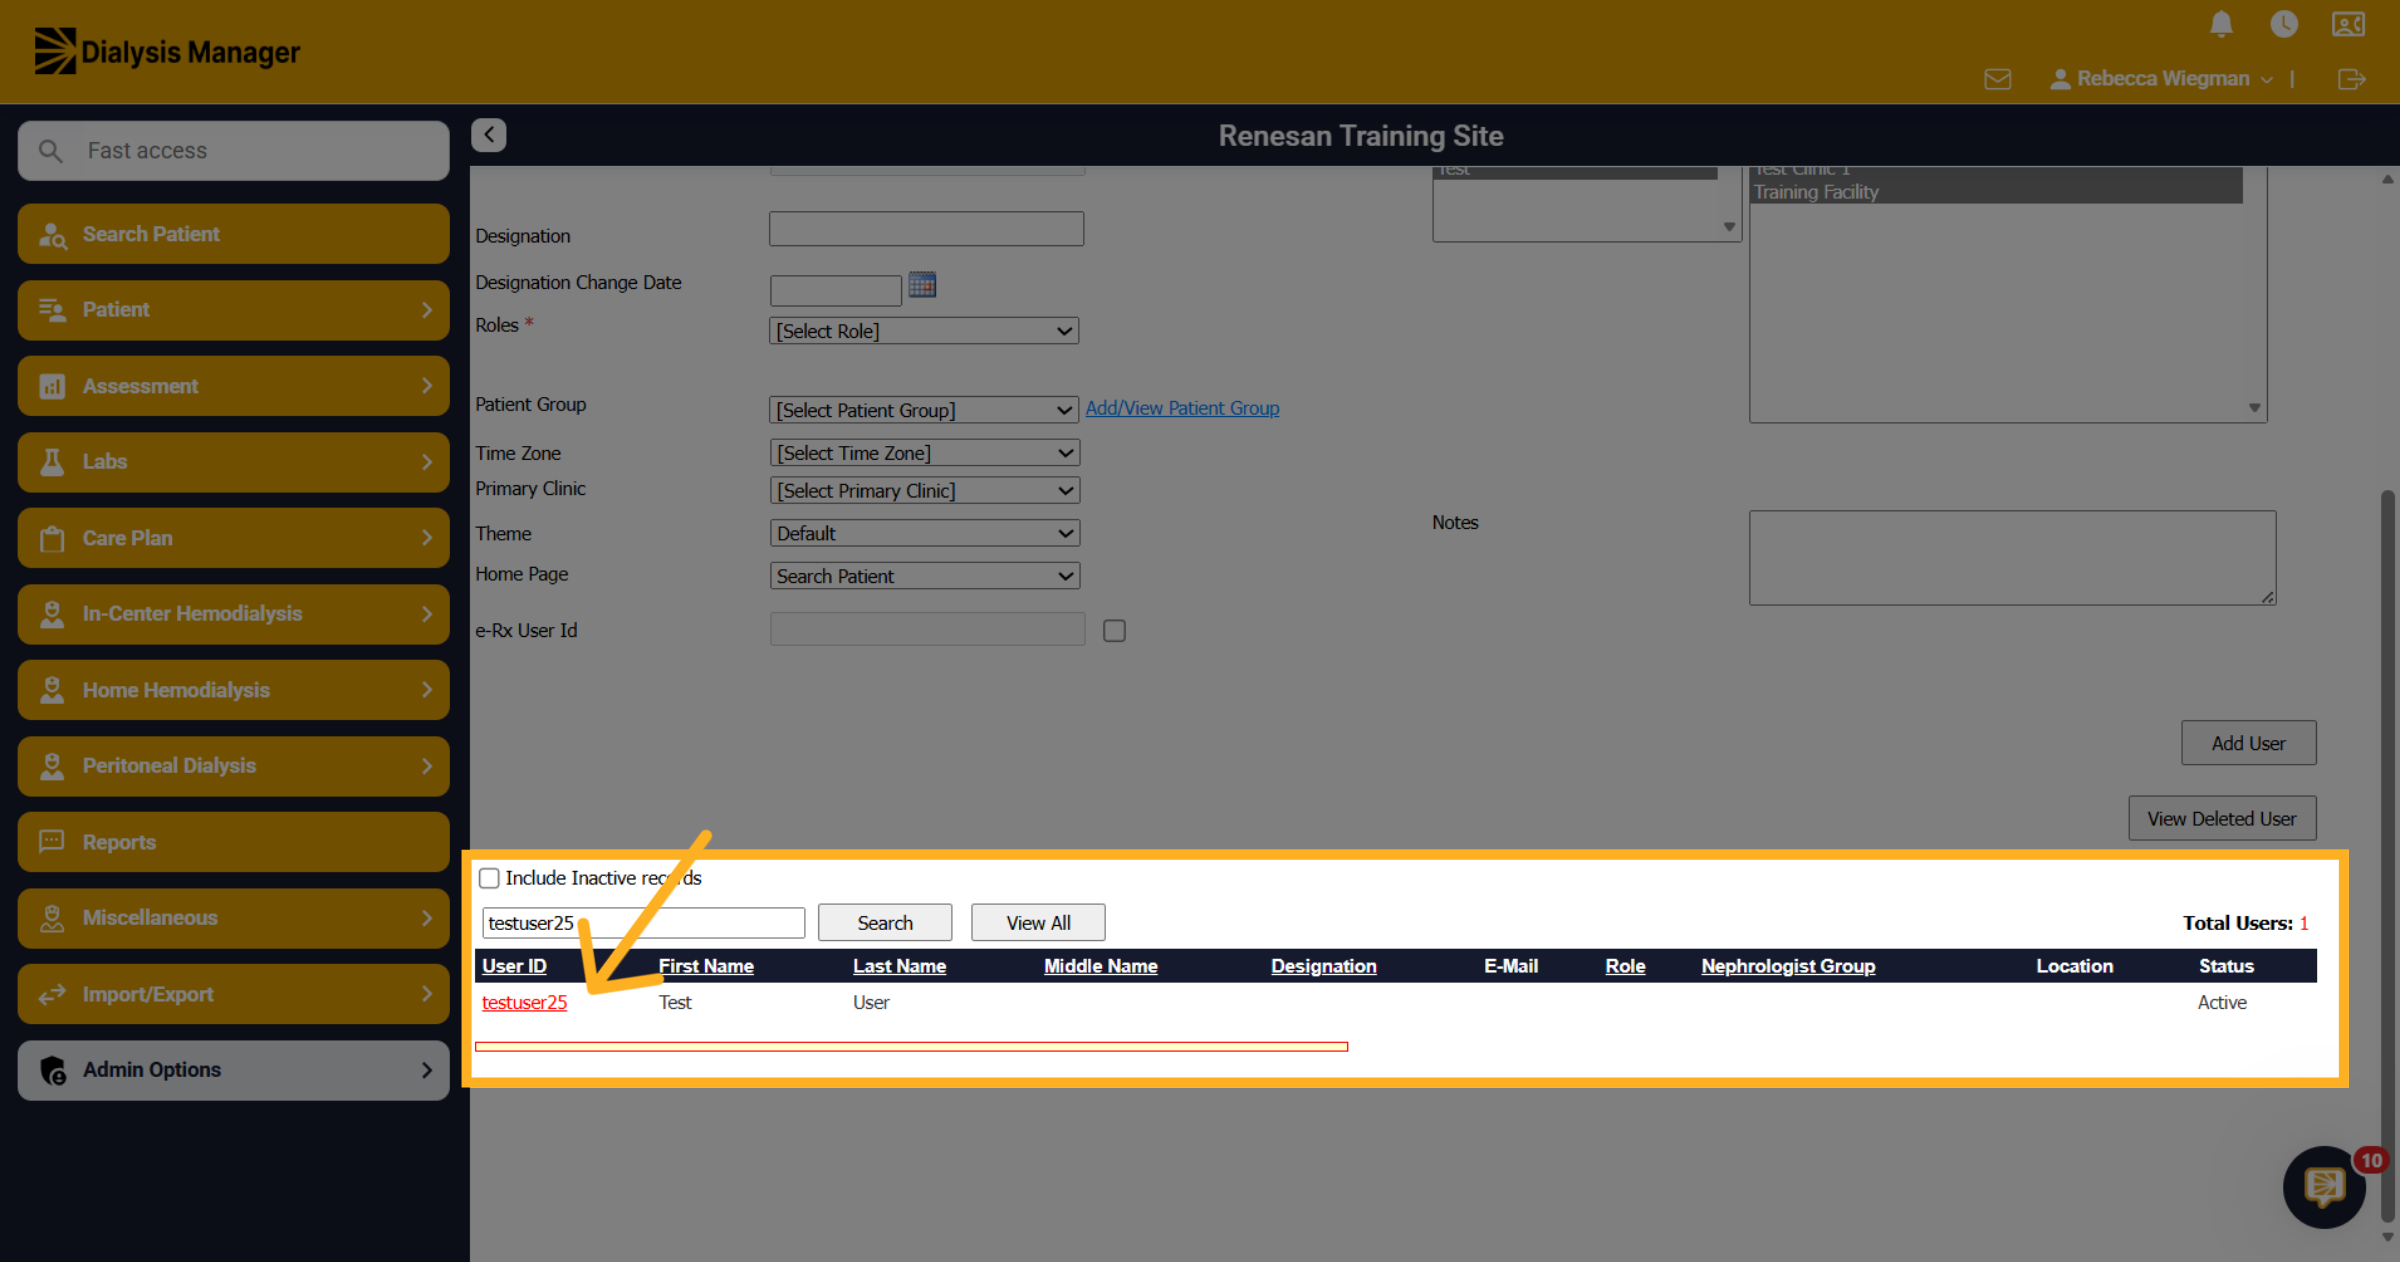Expand the Patient menu
2400x1262 pixels.
tap(233, 310)
